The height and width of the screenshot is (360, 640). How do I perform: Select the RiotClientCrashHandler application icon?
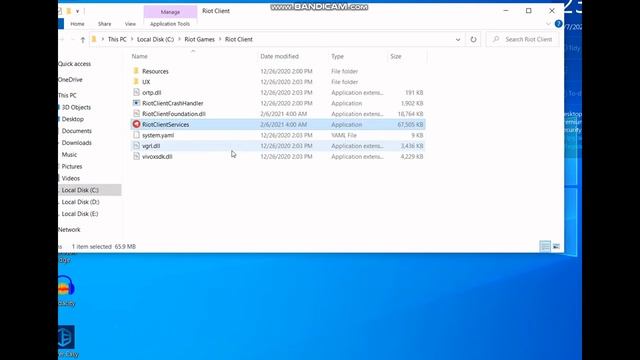[x=136, y=103]
